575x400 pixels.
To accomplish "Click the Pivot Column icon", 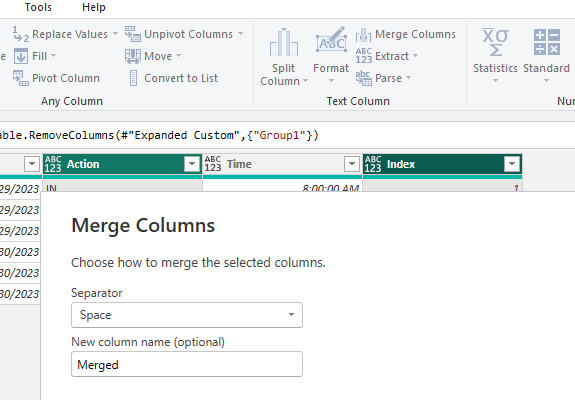I will coord(21,78).
